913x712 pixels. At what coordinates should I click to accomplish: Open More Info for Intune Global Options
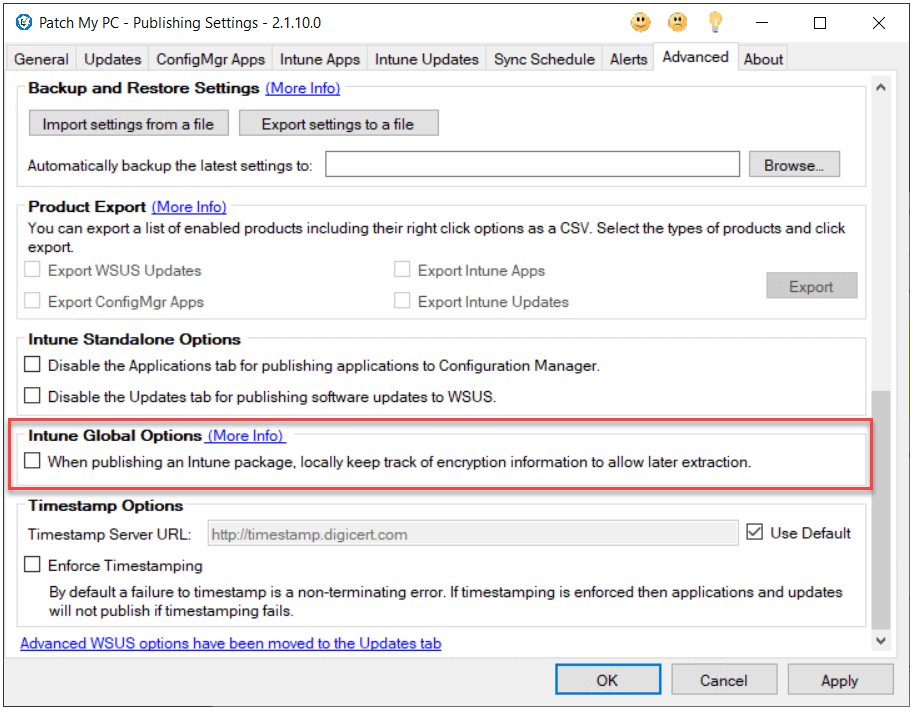coord(246,436)
